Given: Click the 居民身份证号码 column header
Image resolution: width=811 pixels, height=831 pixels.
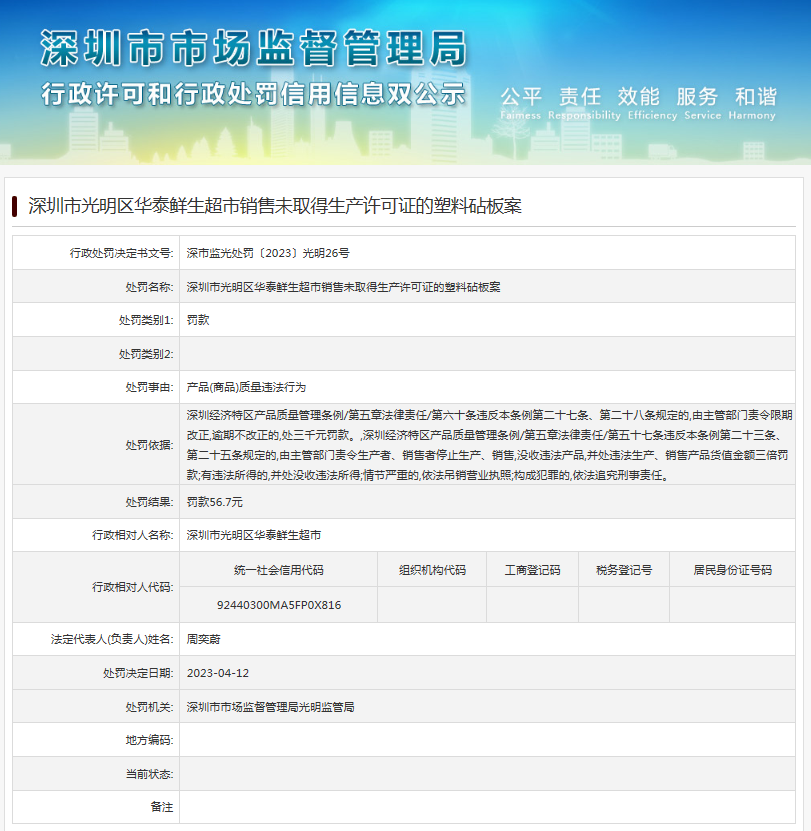Looking at the screenshot, I should pos(733,570).
